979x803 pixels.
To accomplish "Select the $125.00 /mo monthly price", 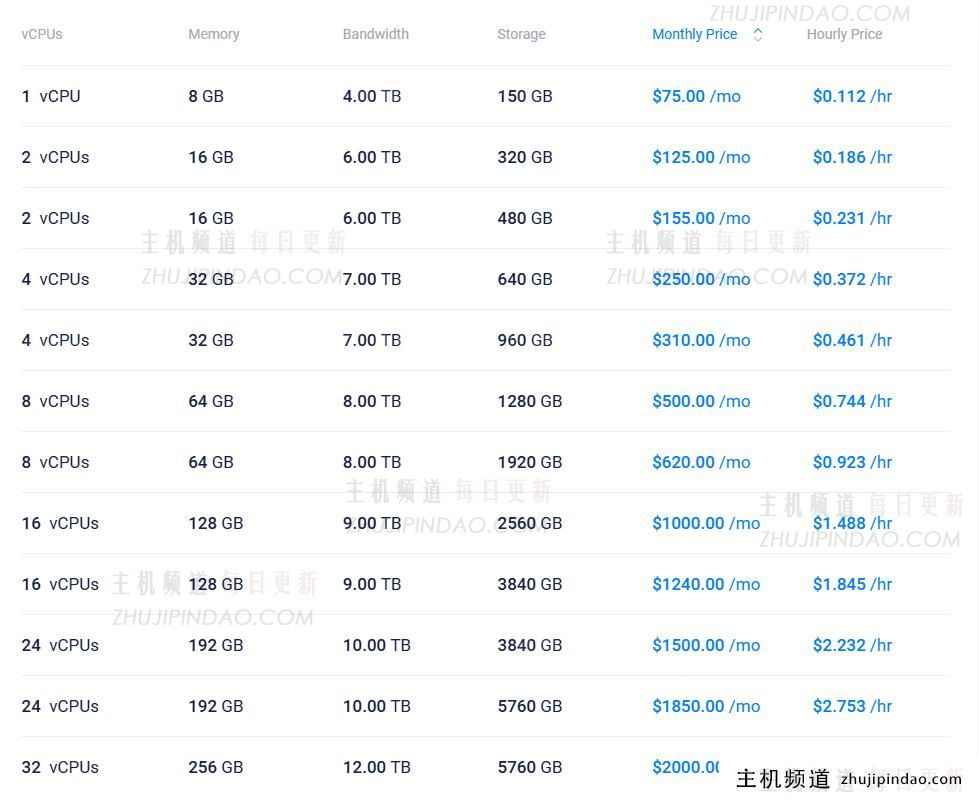I will click(701, 157).
